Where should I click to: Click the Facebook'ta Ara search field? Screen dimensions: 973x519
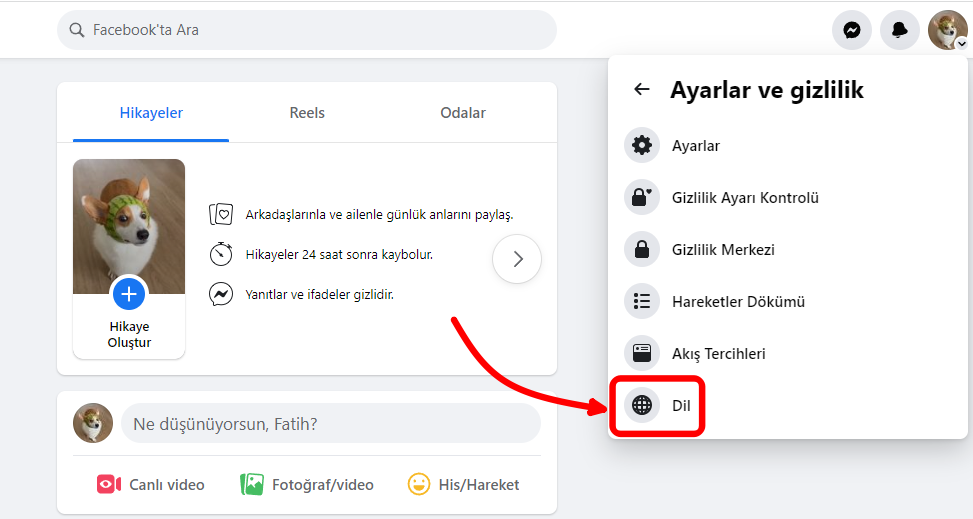click(x=307, y=30)
